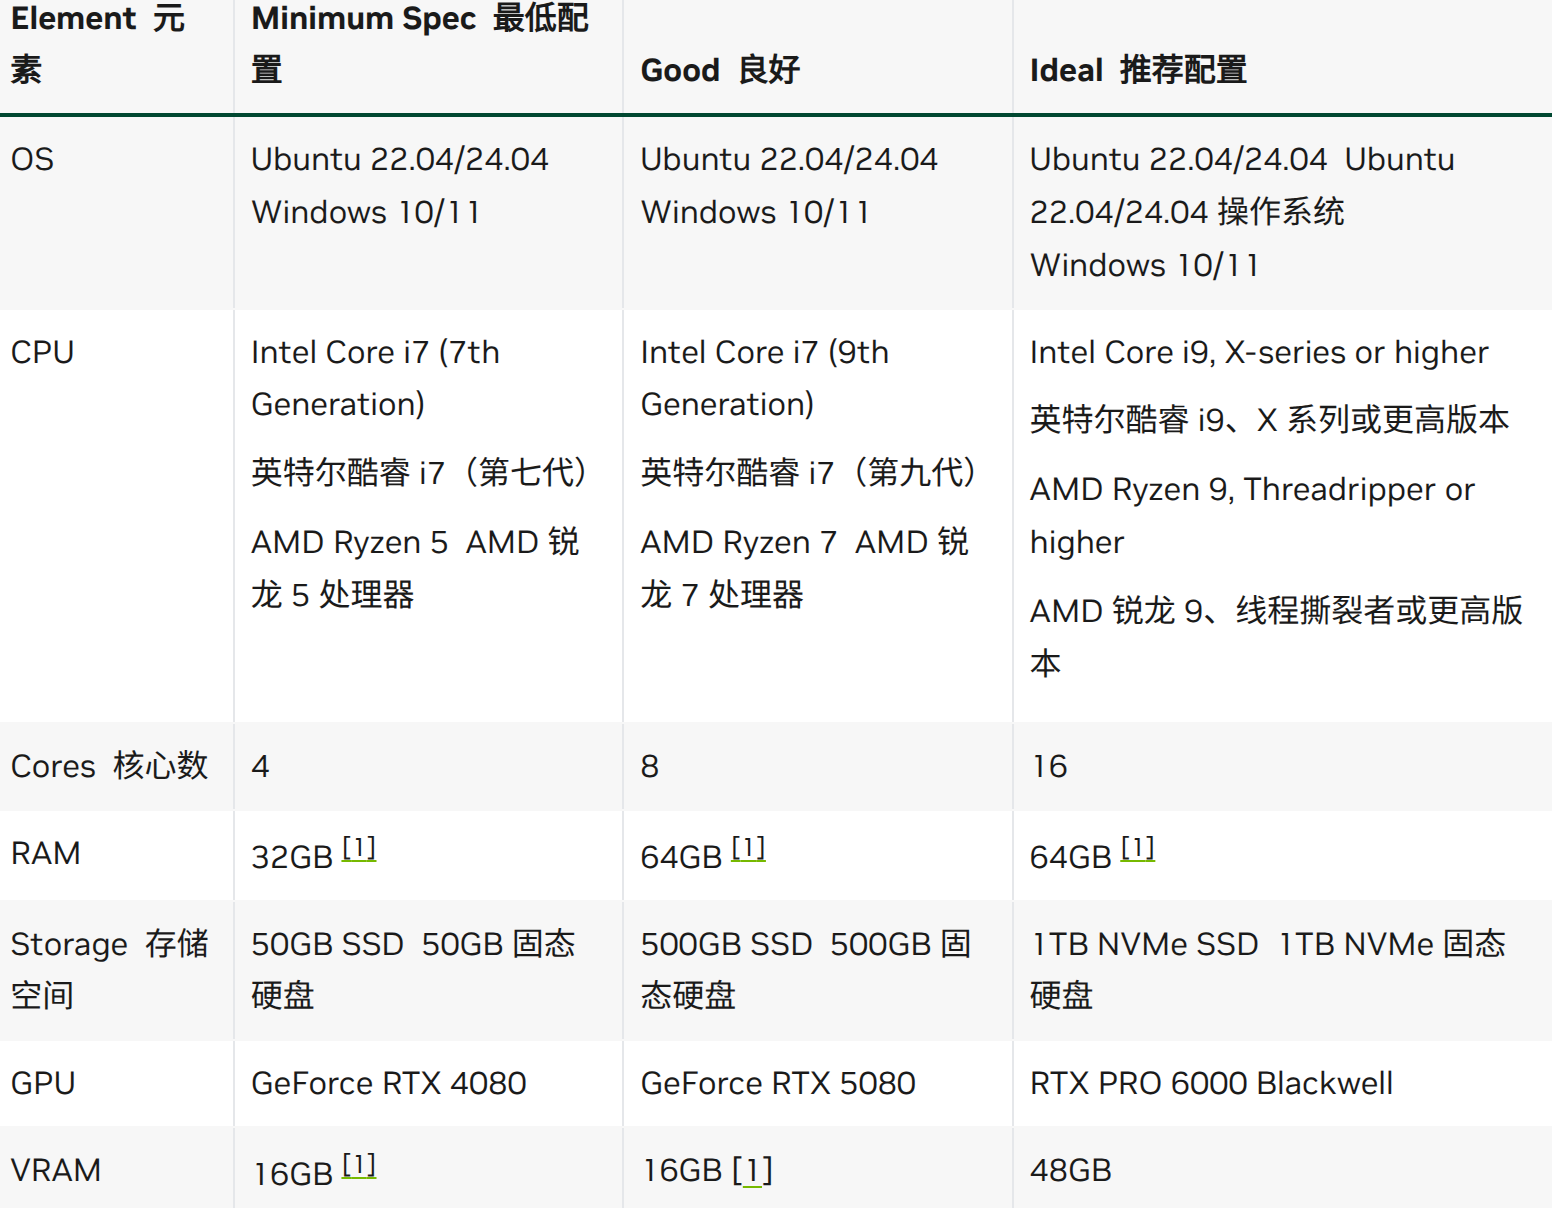Click the "48GB" VRAM value
Viewport: 1552px width, 1208px height.
tap(1071, 1170)
